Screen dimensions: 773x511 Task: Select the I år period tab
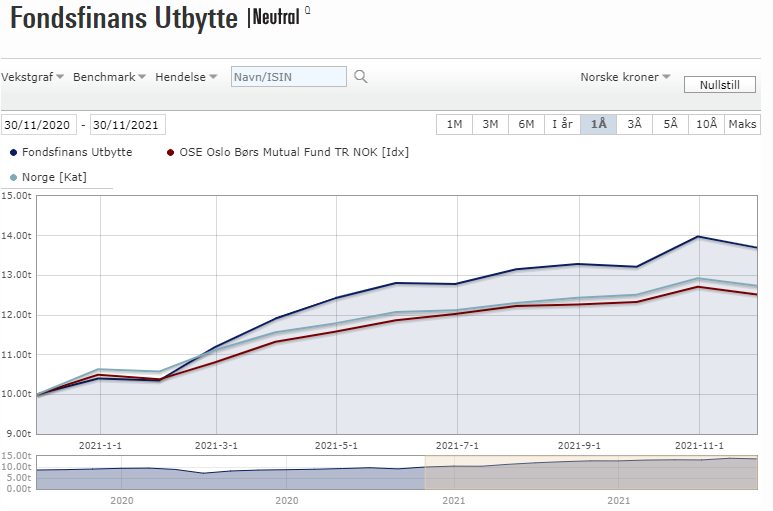coord(562,124)
